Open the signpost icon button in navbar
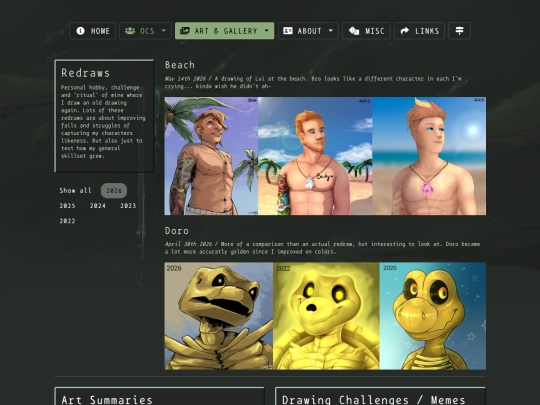540x405 pixels. 459,31
